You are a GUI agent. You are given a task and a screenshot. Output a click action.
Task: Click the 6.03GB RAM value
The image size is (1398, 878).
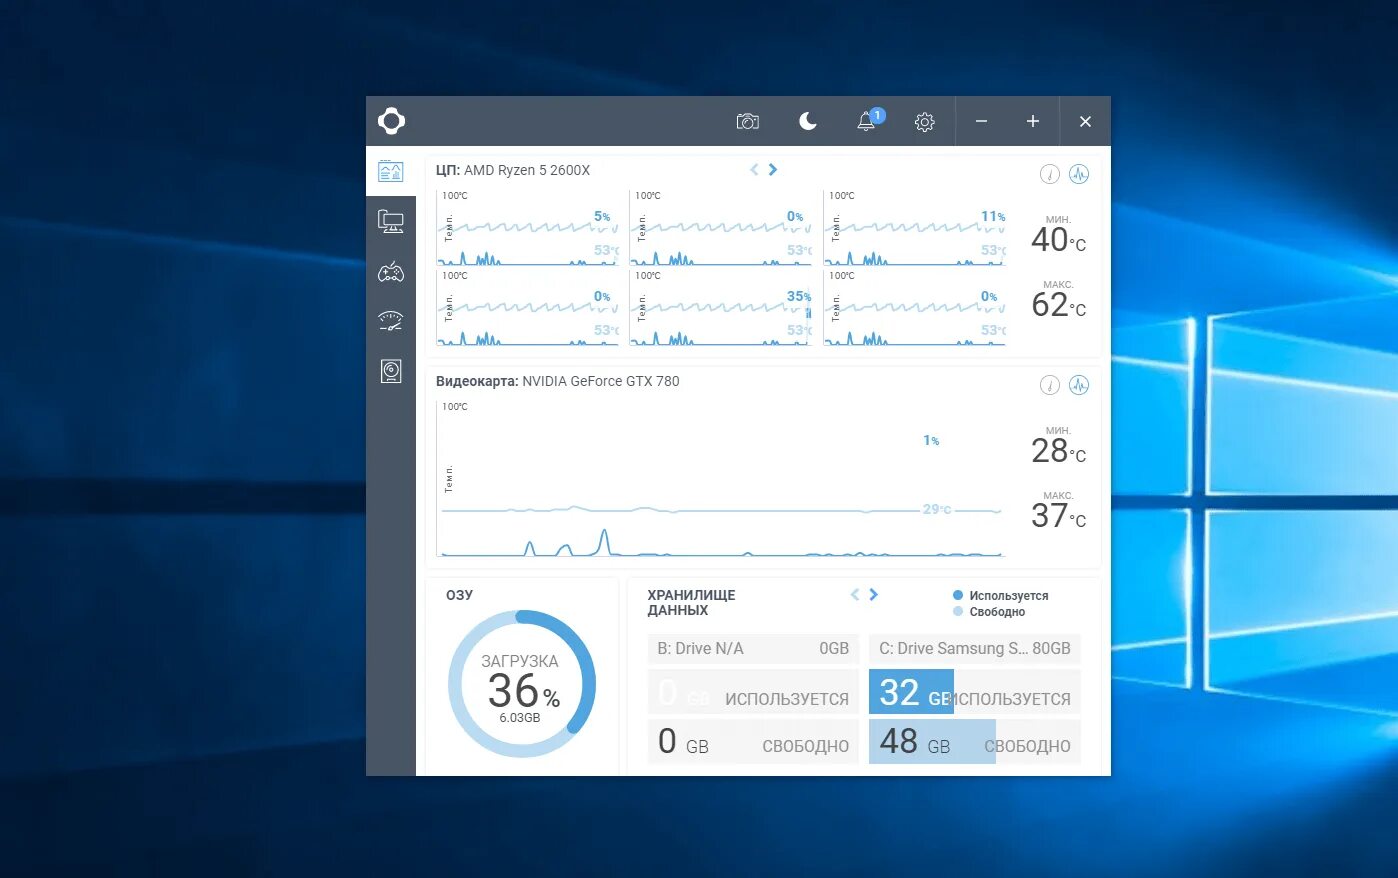(x=520, y=718)
